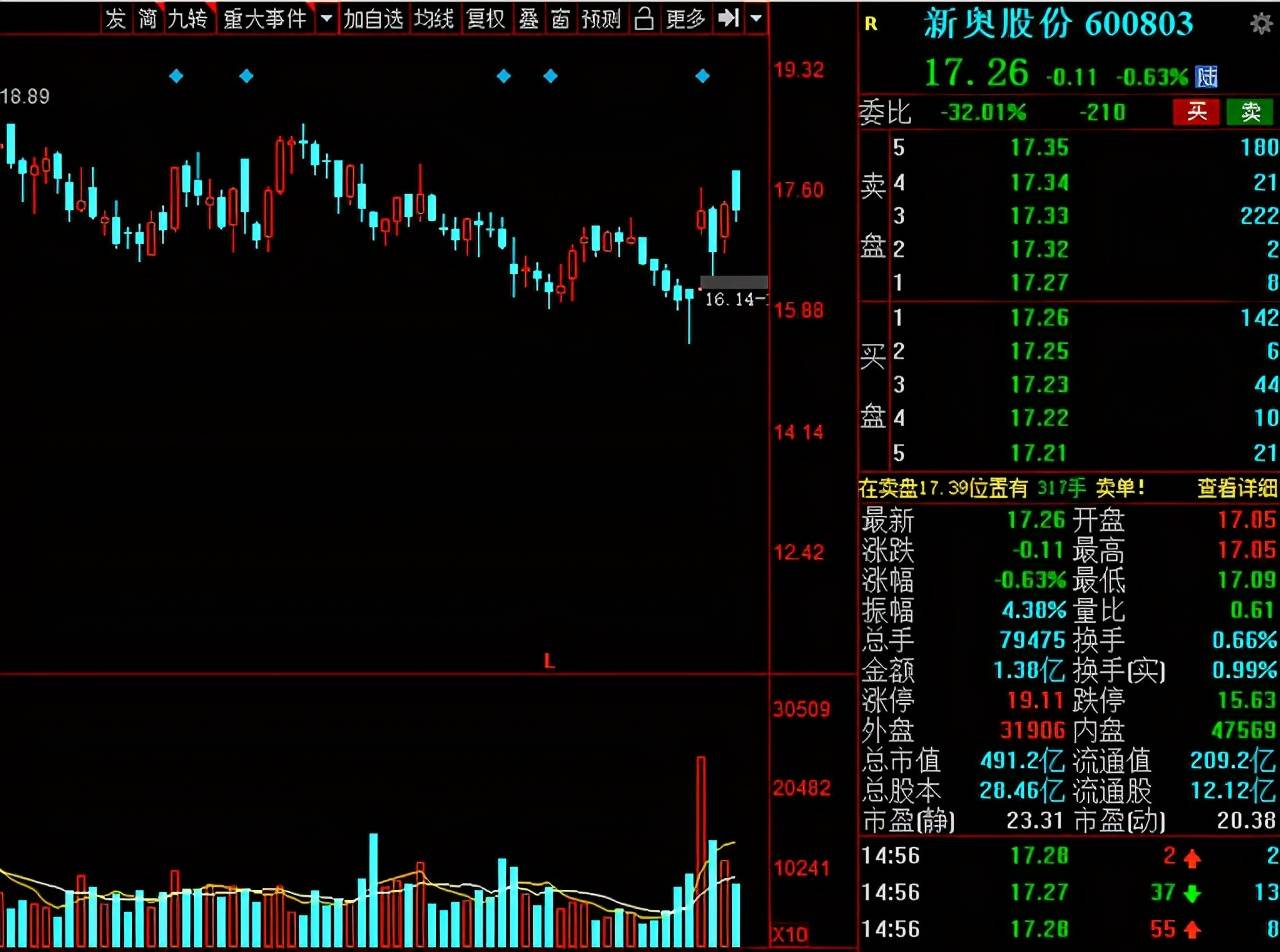Click the red 买 buy button
Image resolution: width=1280 pixels, height=952 pixels.
(1197, 112)
